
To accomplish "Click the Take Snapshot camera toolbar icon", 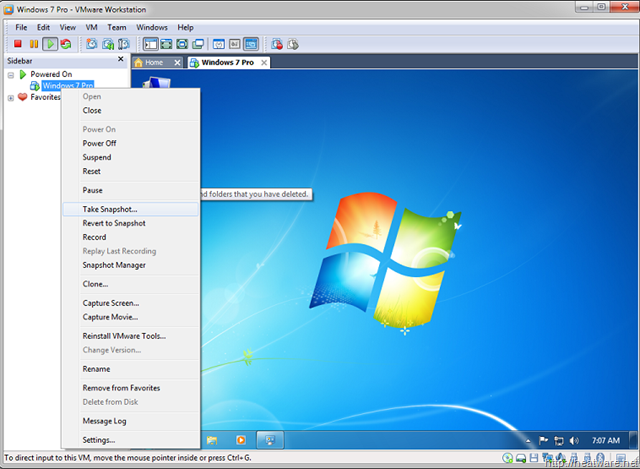I will pos(92,44).
